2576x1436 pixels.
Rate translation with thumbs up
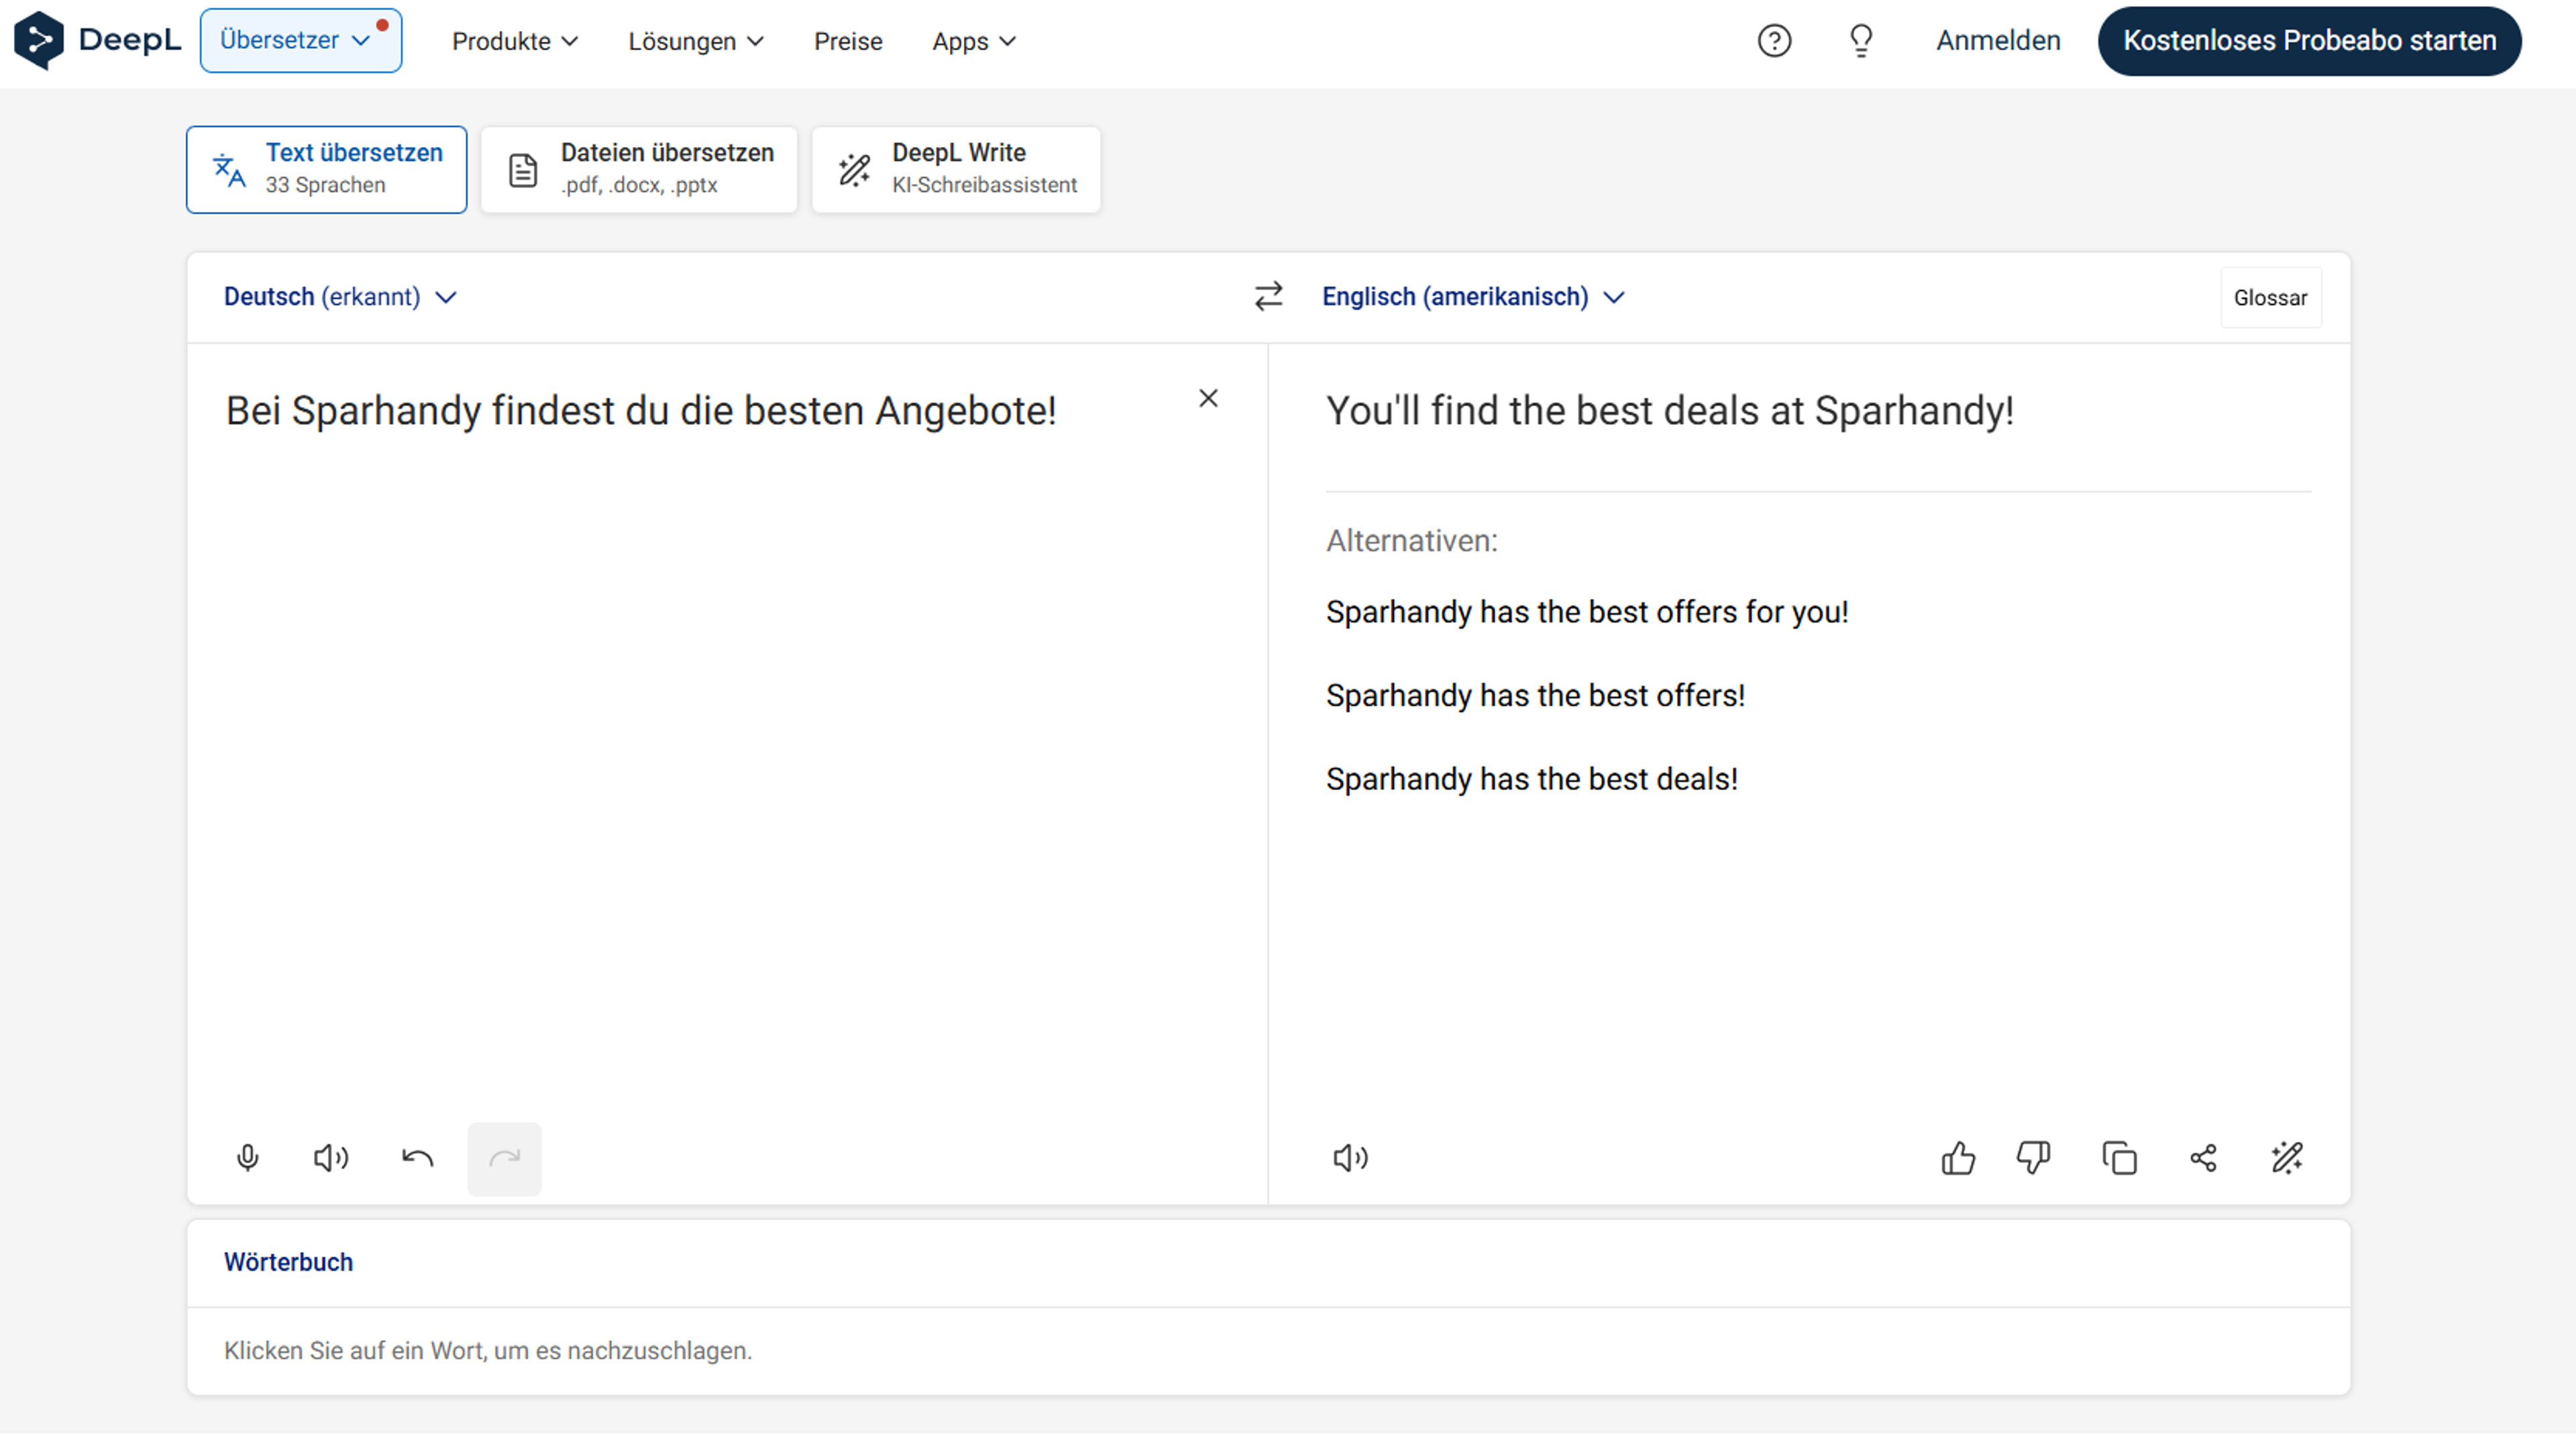pyautogui.click(x=1958, y=1158)
